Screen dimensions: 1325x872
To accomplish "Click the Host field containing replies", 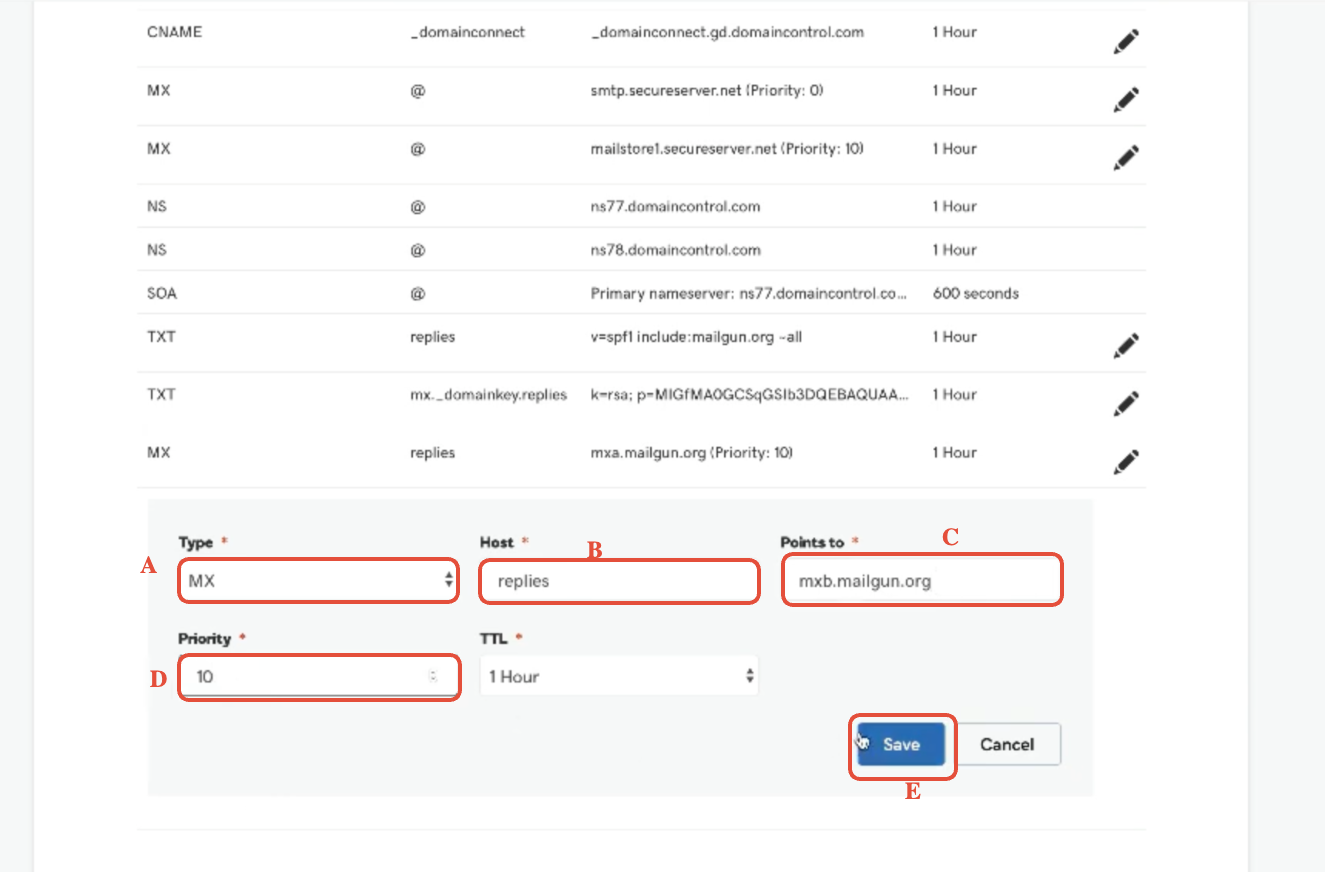I will [619, 581].
